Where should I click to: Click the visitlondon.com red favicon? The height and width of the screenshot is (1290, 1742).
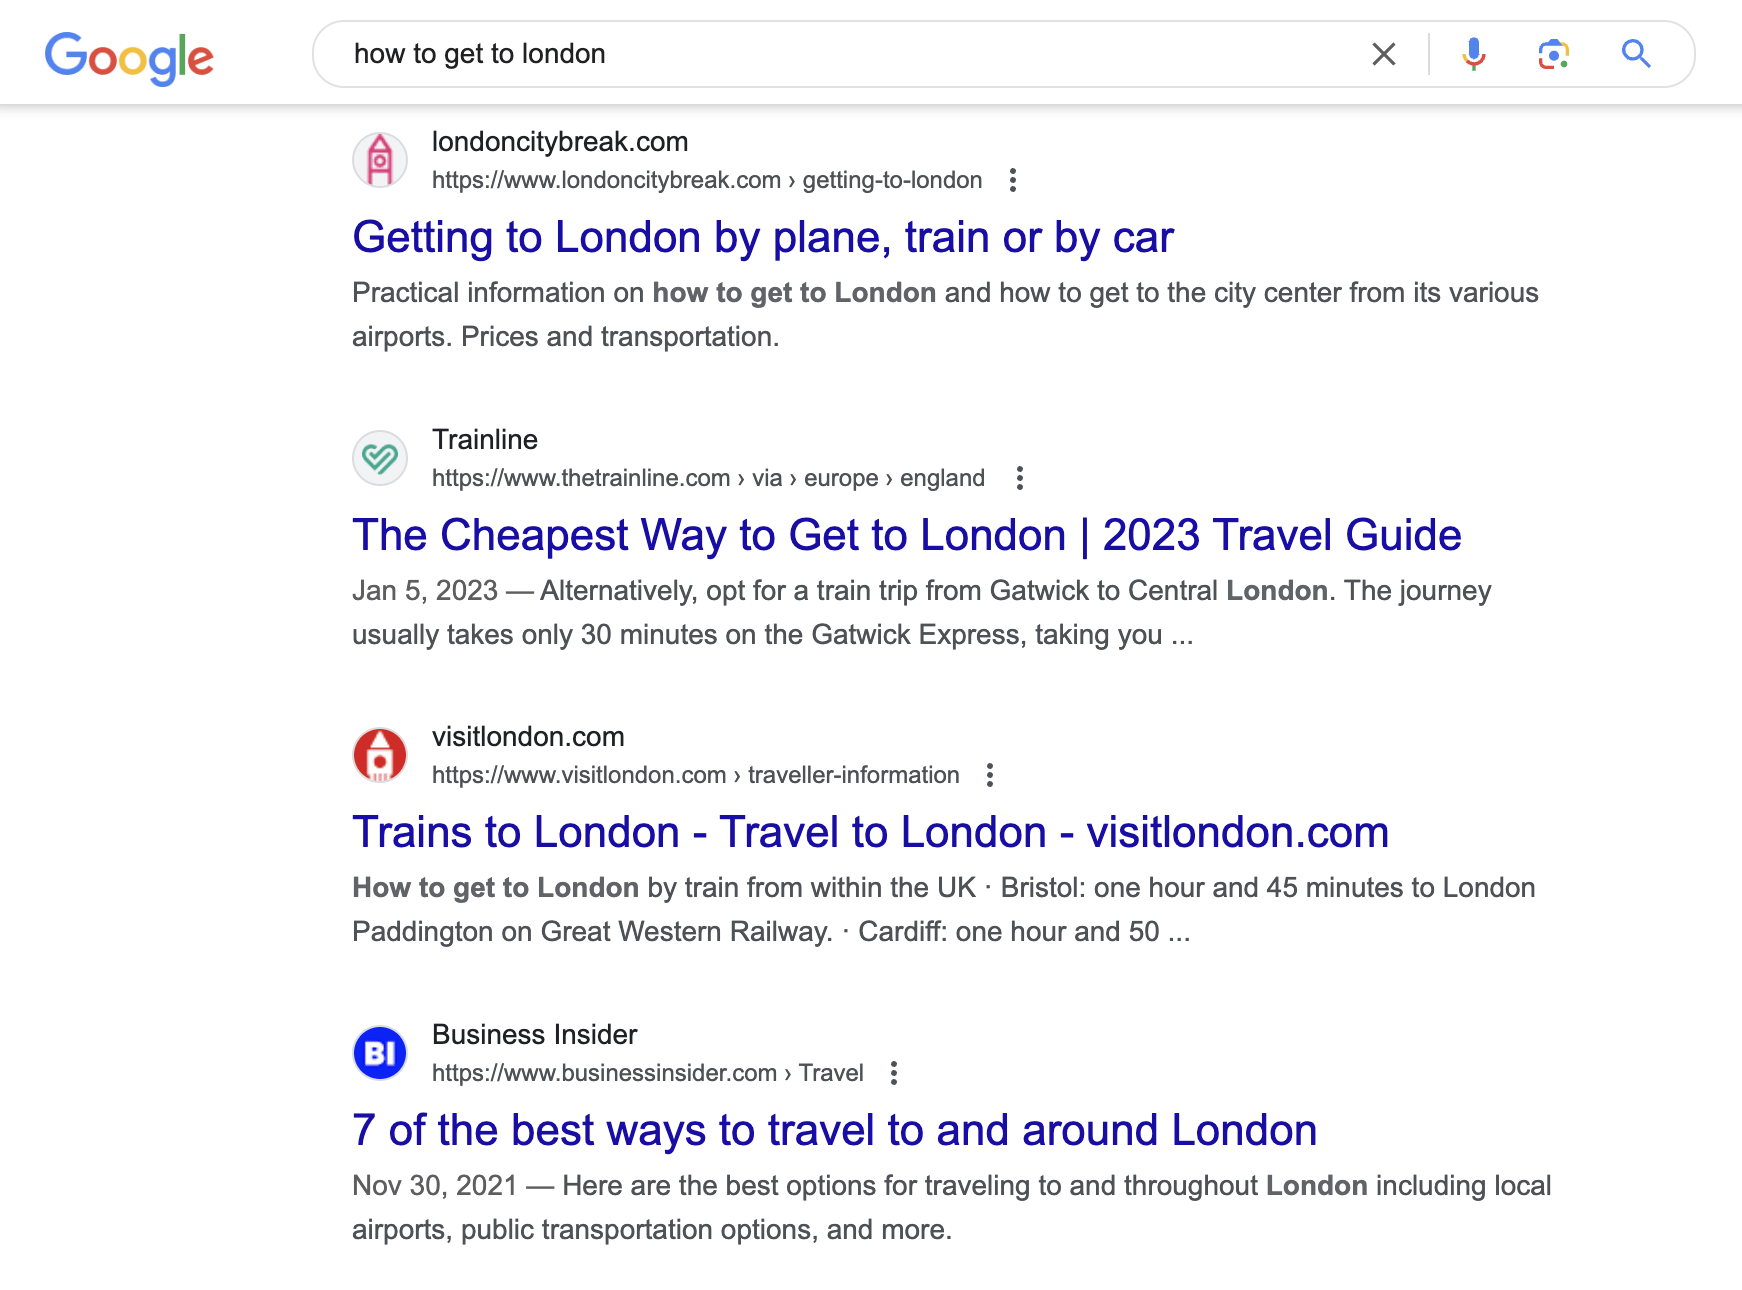click(380, 755)
